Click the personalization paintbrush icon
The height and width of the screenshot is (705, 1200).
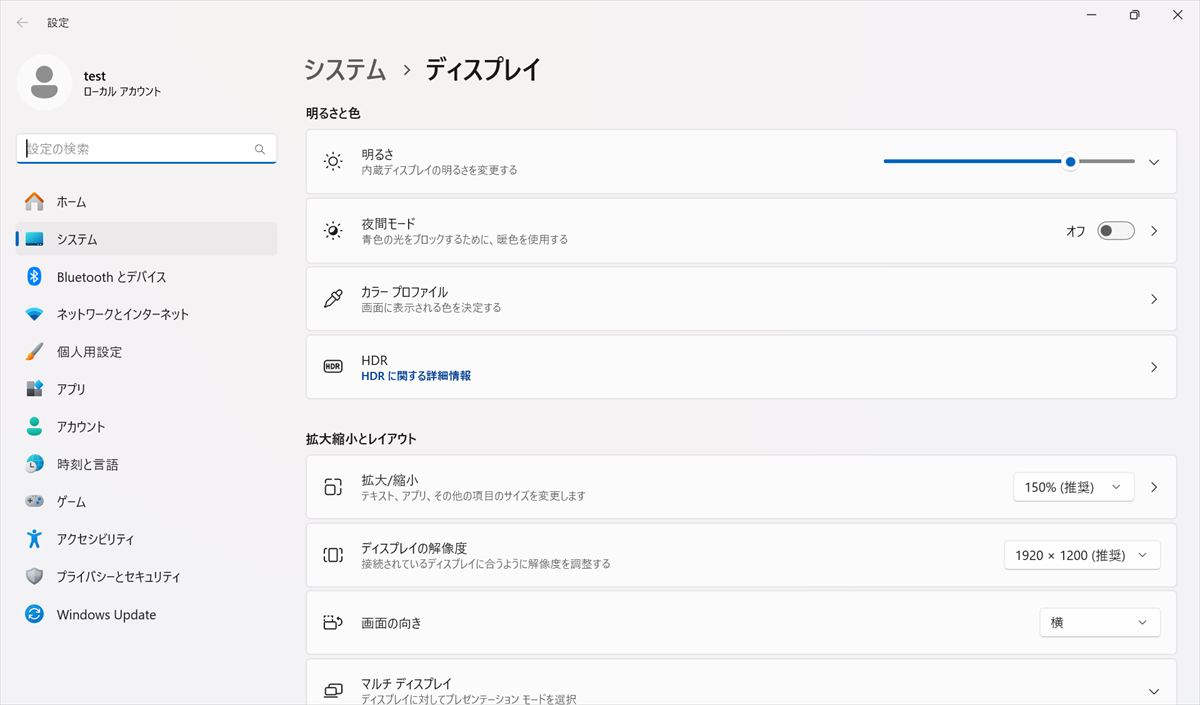35,352
